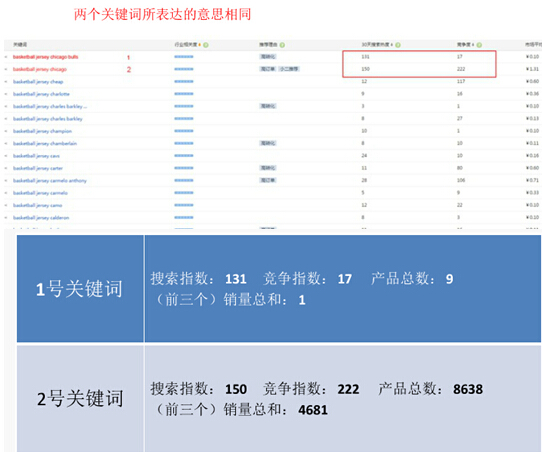The image size is (542, 452).
Task: Click competition value 117
Action: [x=461, y=82]
